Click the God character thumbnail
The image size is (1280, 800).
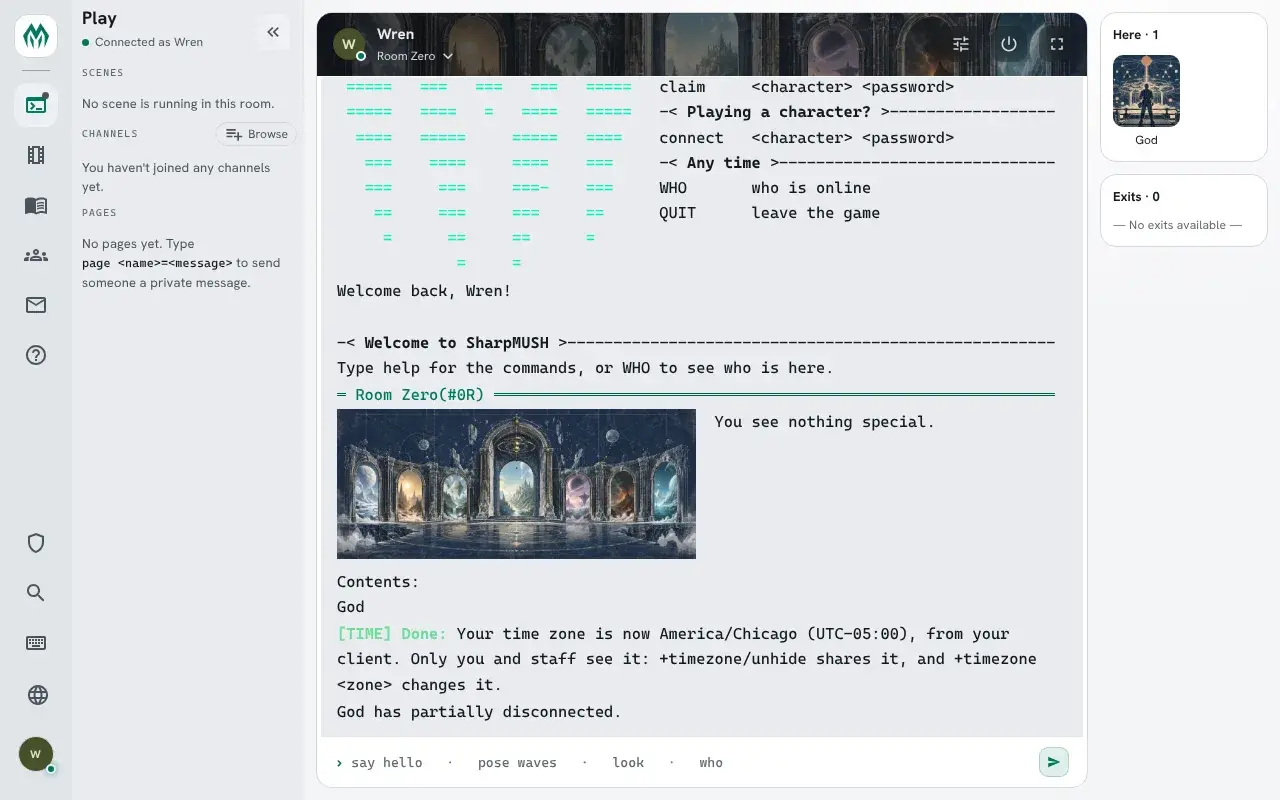pos(1146,91)
